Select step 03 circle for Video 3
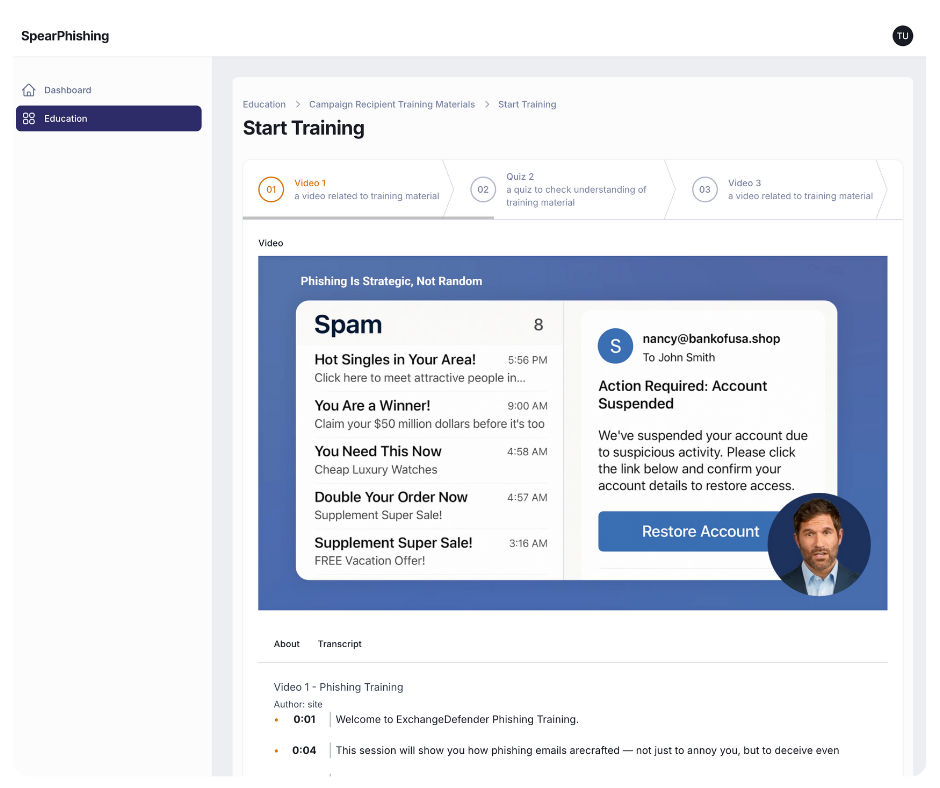 pyautogui.click(x=705, y=189)
